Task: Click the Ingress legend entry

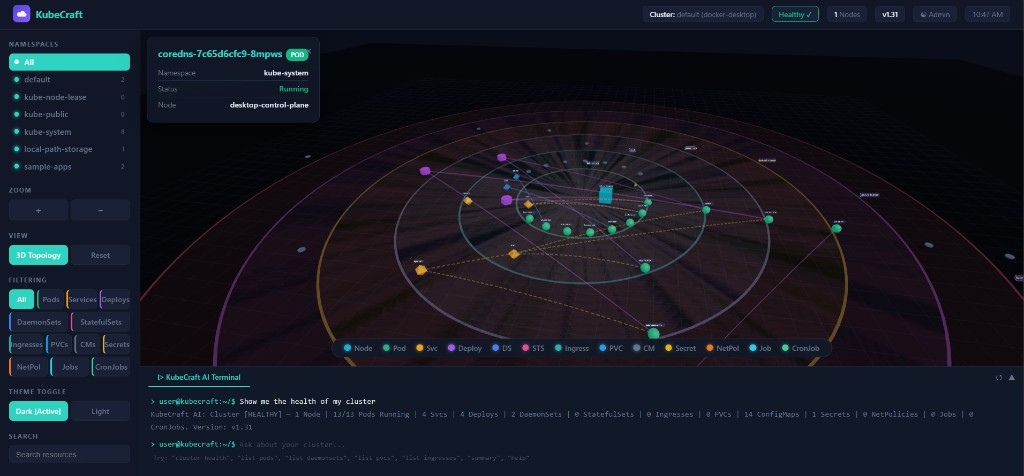Action: click(x=571, y=348)
